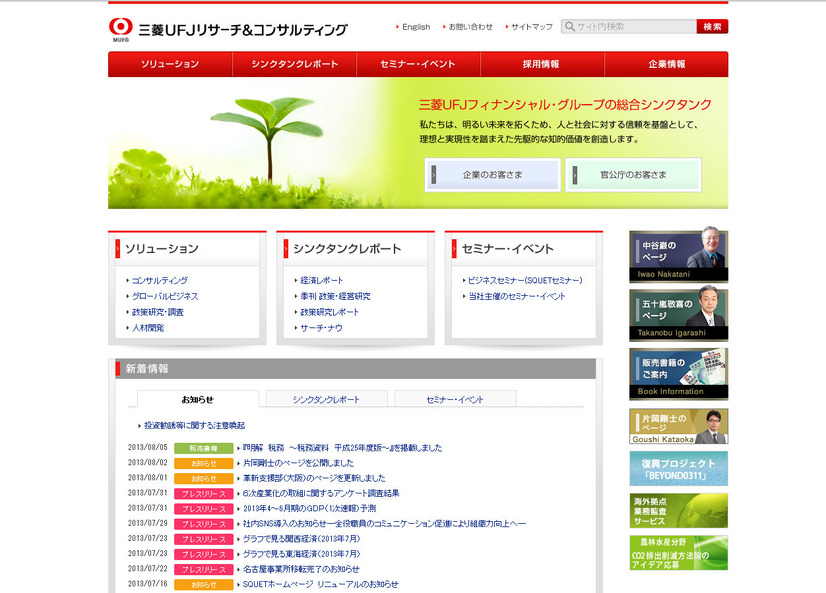The image size is (826, 593).
Task: Click the 企業のお客さま button
Action: pos(493,175)
